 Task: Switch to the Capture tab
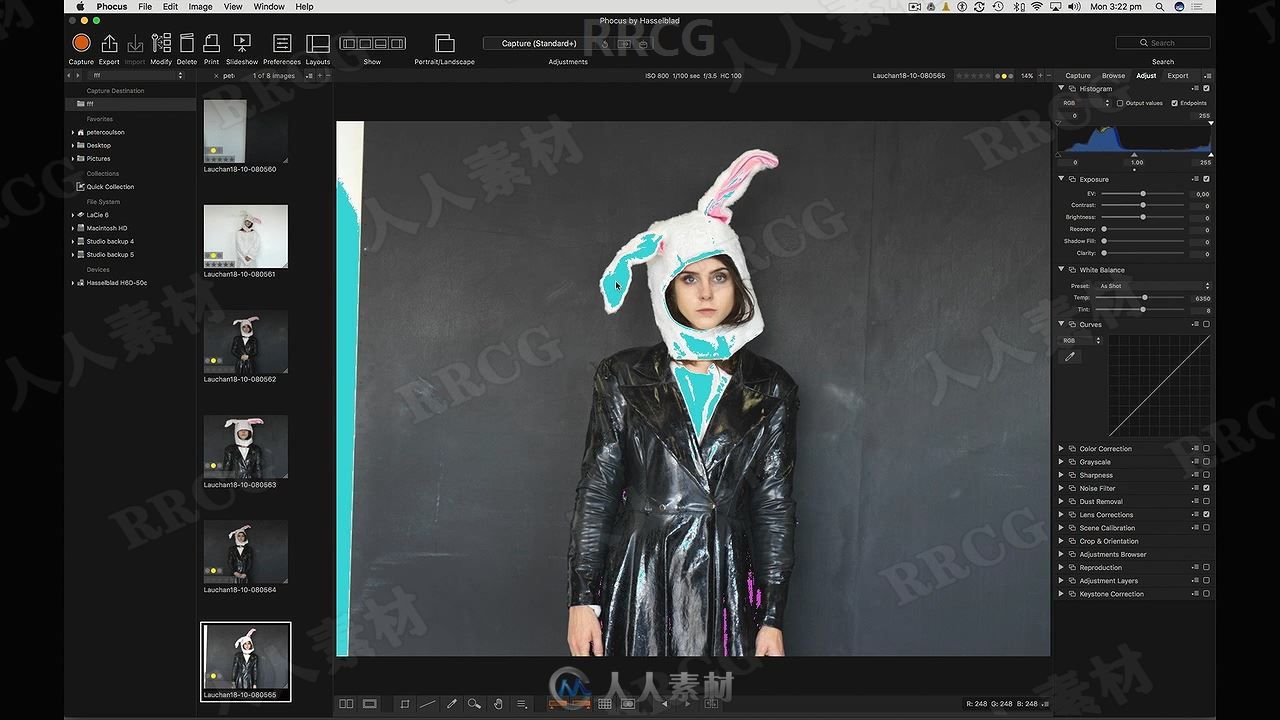click(1078, 76)
